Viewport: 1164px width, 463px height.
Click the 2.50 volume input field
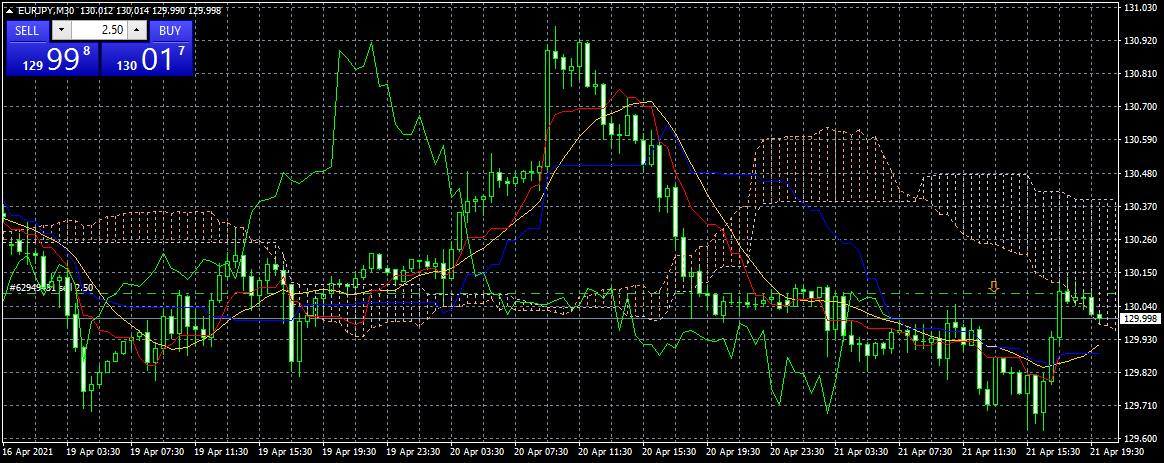pos(99,30)
